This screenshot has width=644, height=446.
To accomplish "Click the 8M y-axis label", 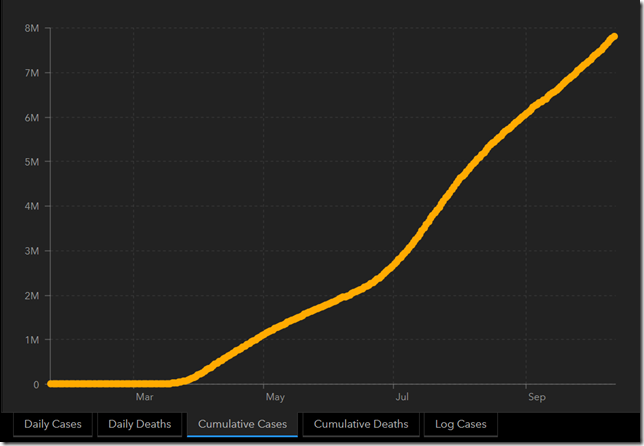I will pyautogui.click(x=32, y=28).
